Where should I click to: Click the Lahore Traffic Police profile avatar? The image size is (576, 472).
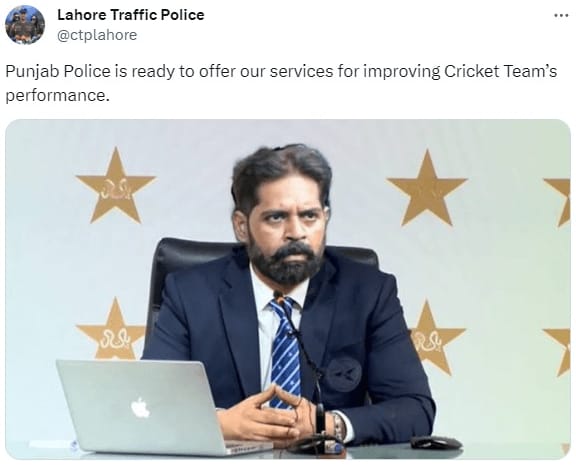(25, 25)
